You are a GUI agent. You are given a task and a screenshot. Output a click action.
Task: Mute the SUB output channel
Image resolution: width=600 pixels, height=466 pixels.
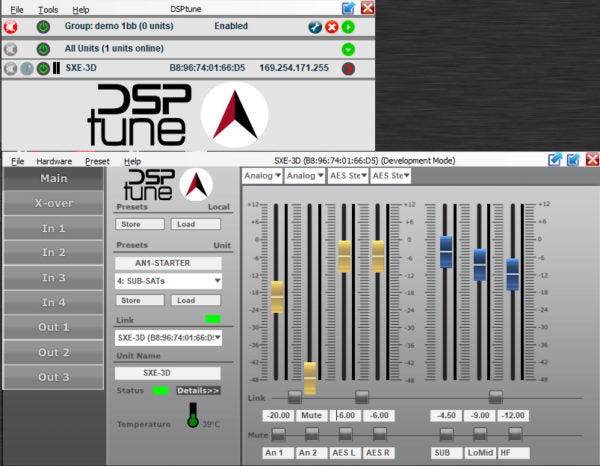[x=446, y=433]
